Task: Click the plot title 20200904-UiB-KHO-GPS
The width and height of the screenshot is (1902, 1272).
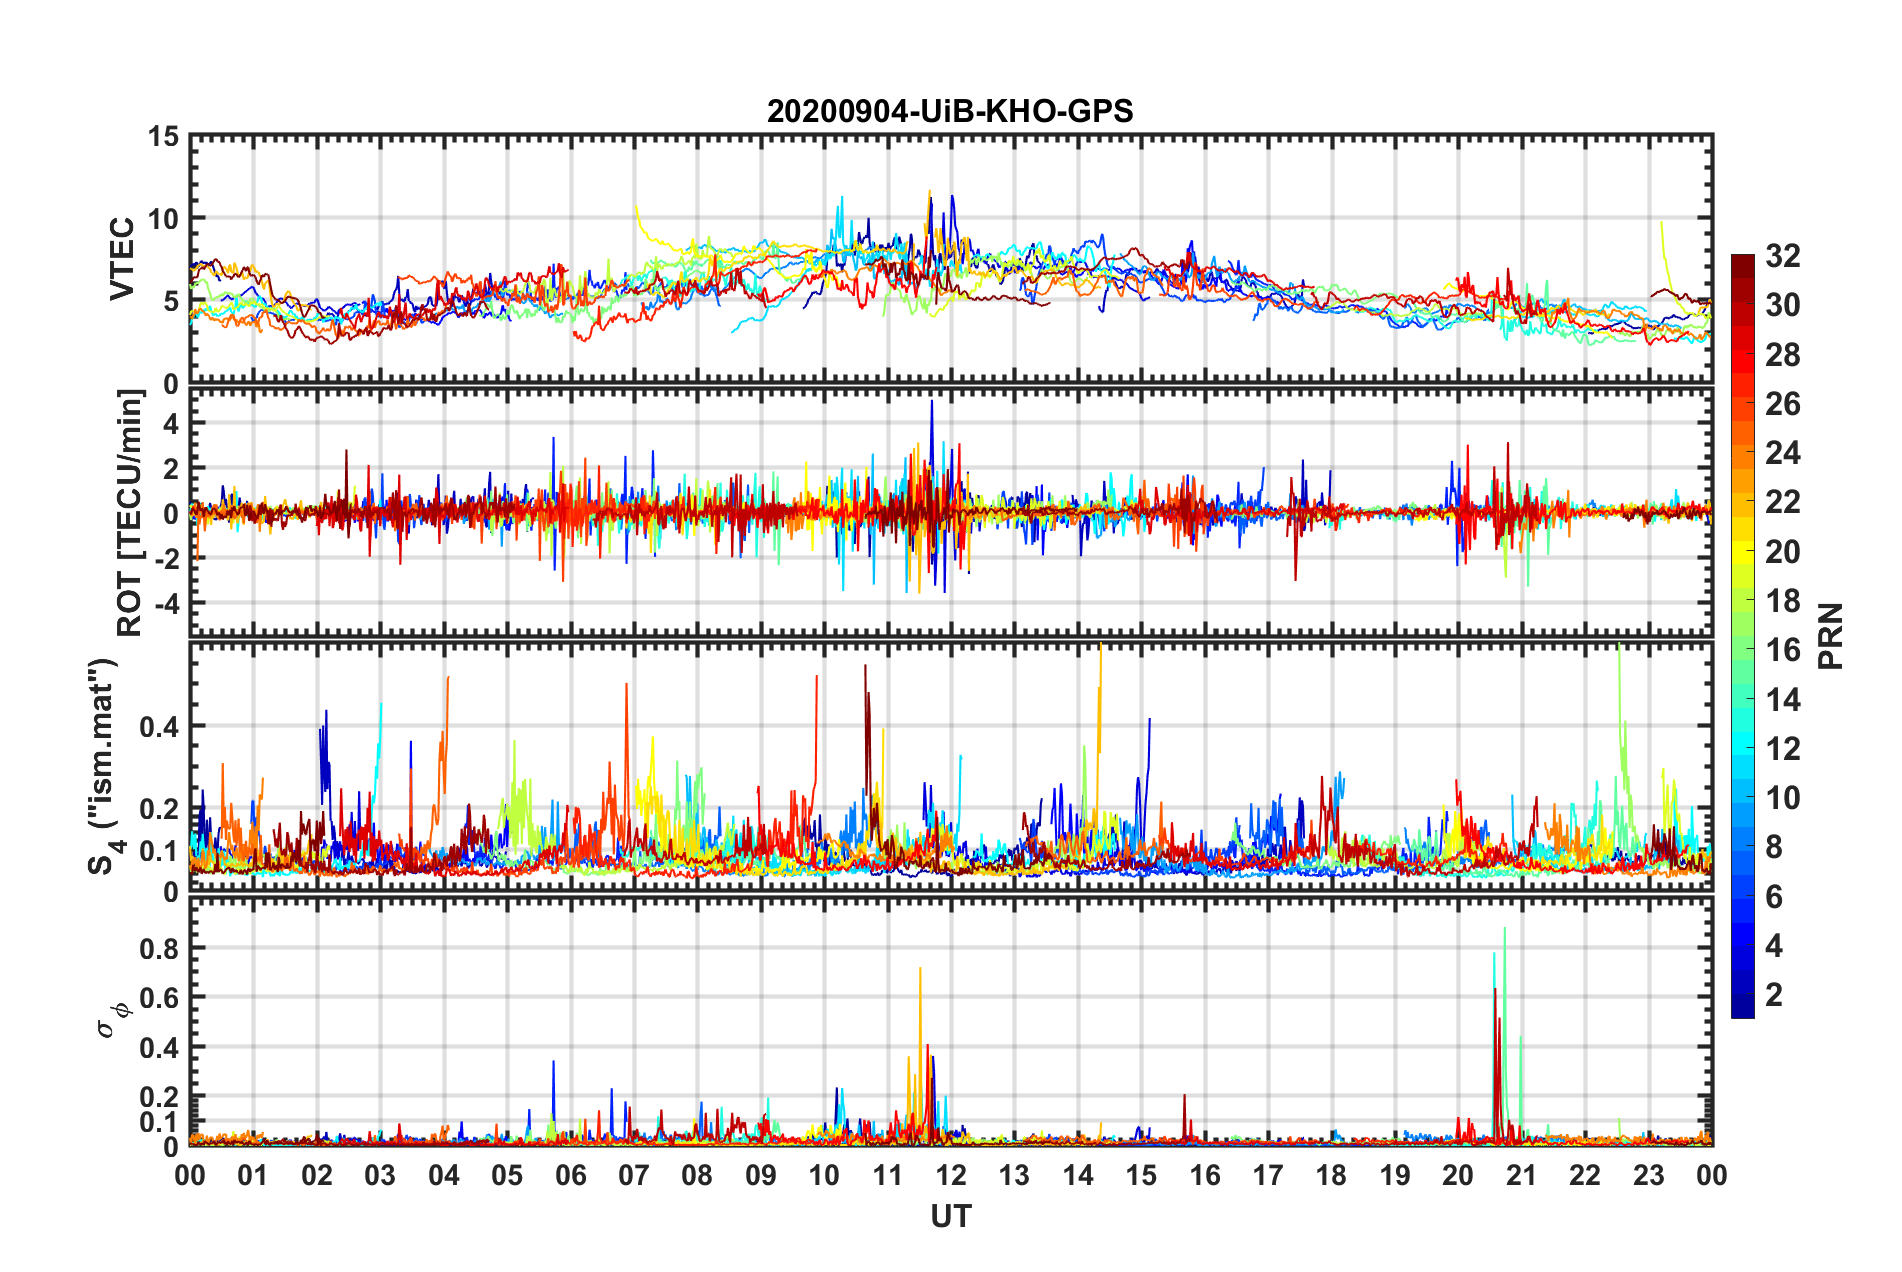Action: click(x=950, y=111)
